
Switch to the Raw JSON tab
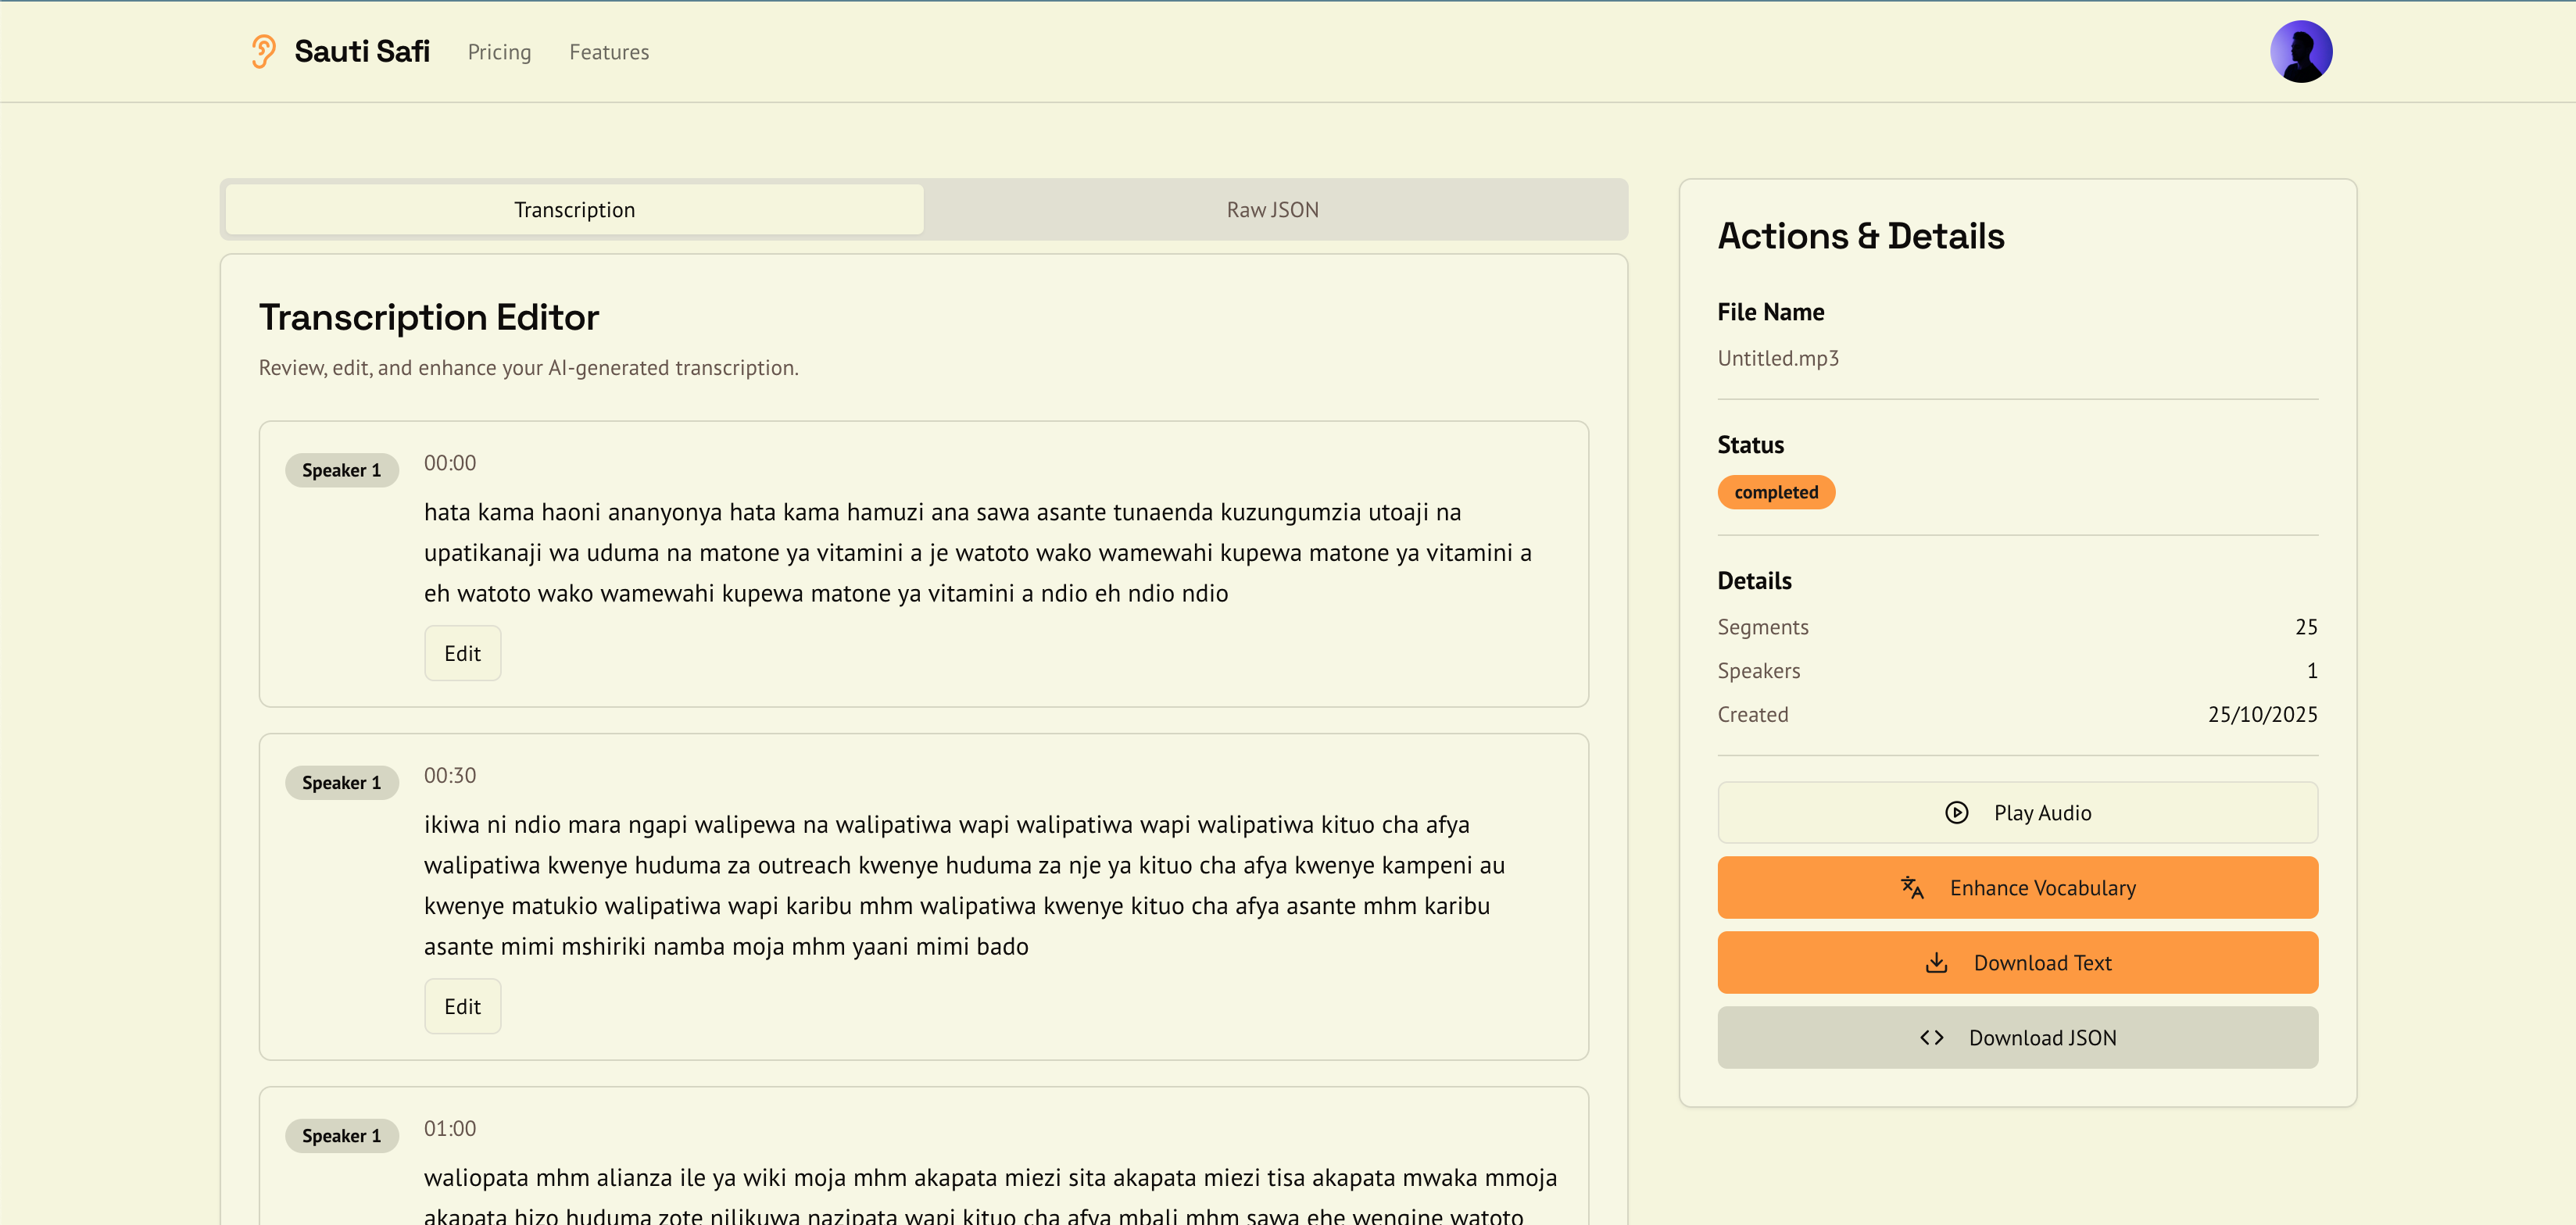click(x=1272, y=210)
